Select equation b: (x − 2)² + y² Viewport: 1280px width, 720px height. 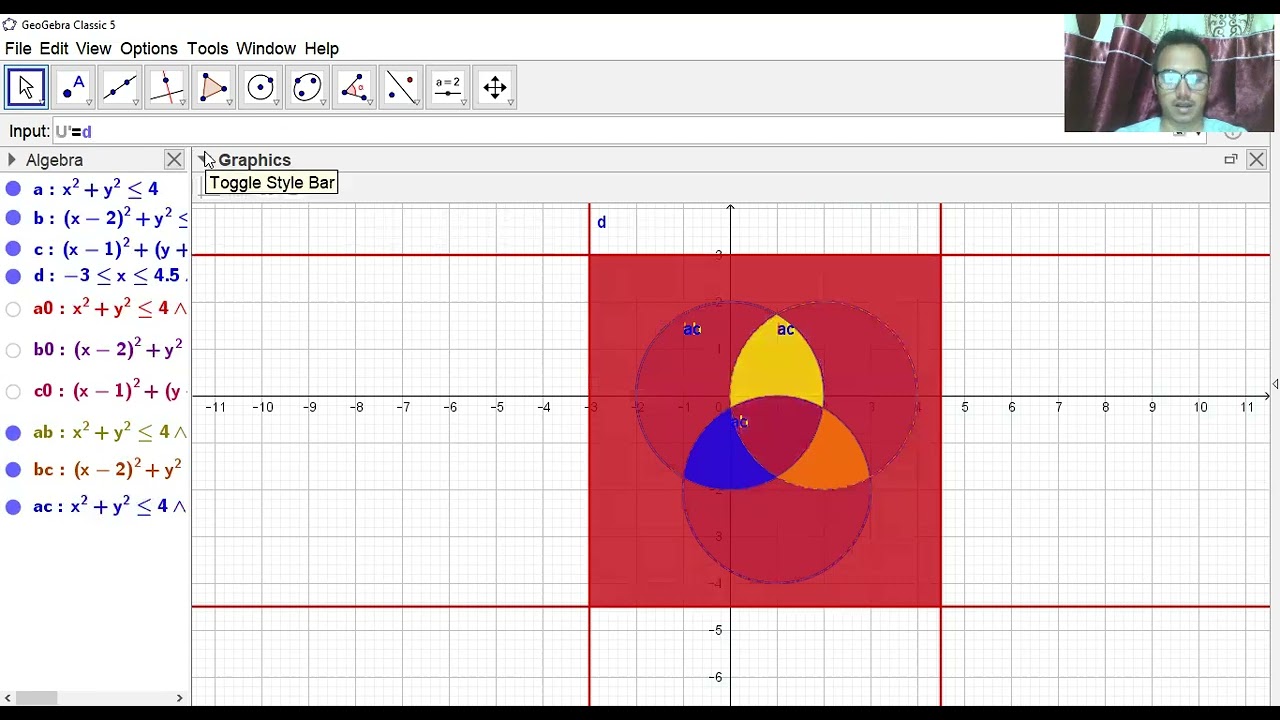pyautogui.click(x=110, y=218)
